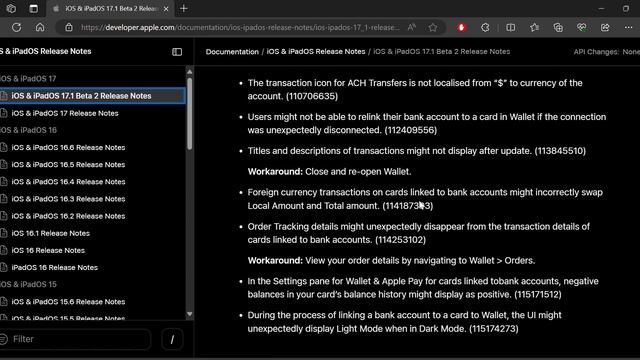Open the tab actions menu icon

point(33,9)
